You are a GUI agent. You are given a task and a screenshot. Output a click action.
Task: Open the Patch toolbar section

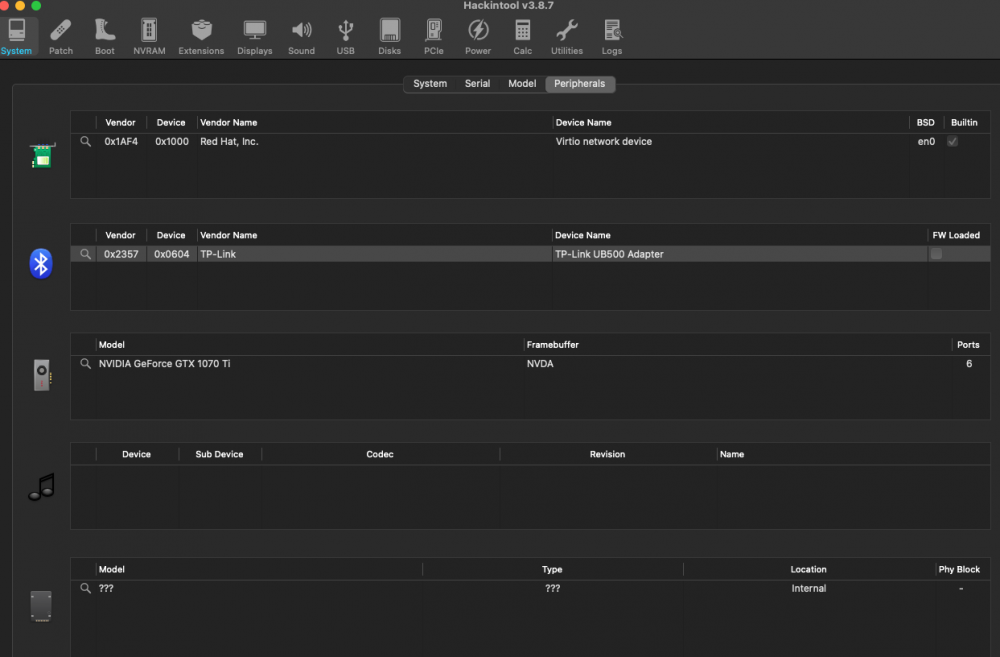[61, 37]
